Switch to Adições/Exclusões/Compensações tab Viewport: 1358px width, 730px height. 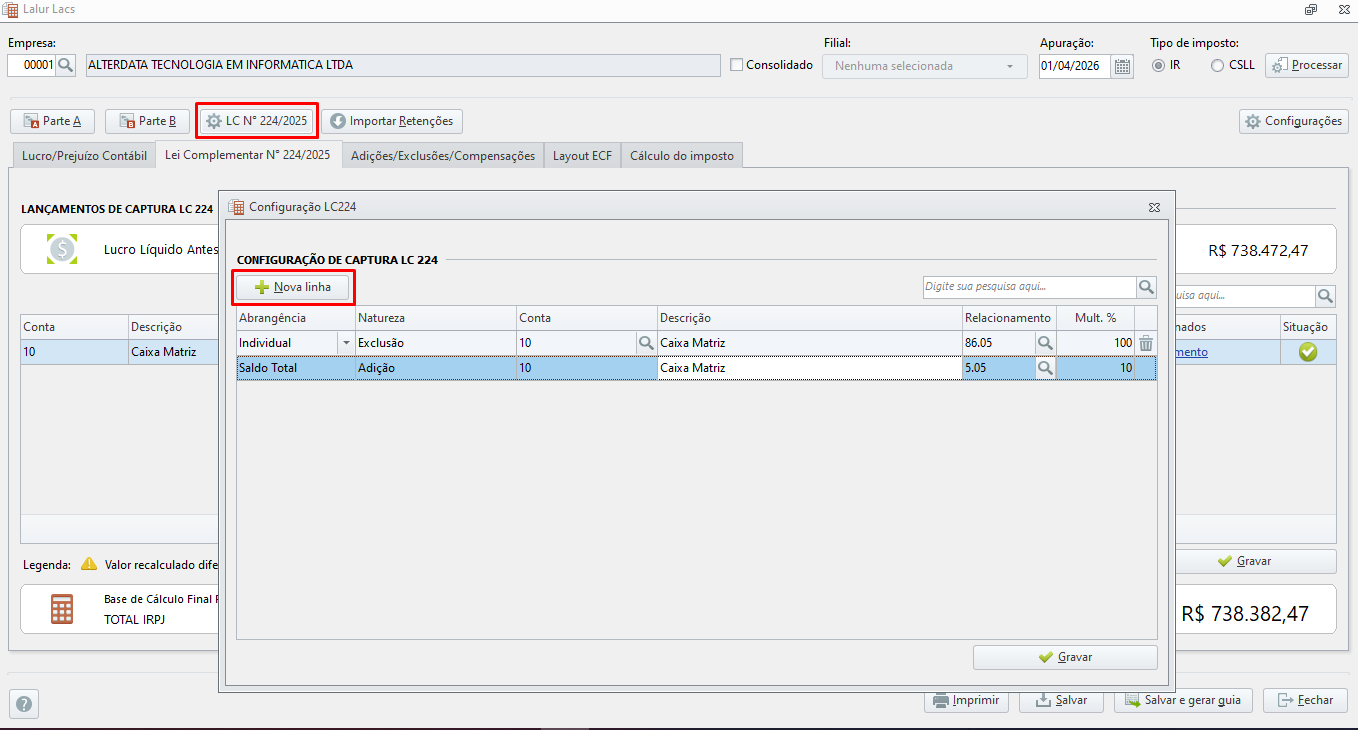443,156
